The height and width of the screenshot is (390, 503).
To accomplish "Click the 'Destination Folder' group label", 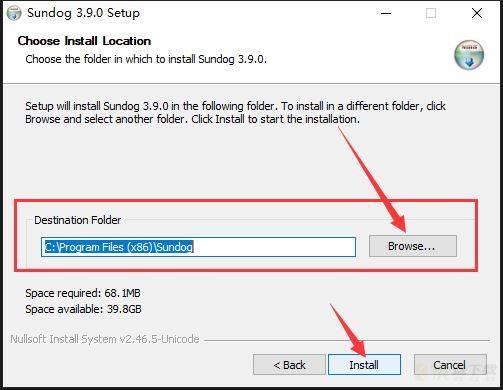I will click(77, 220).
